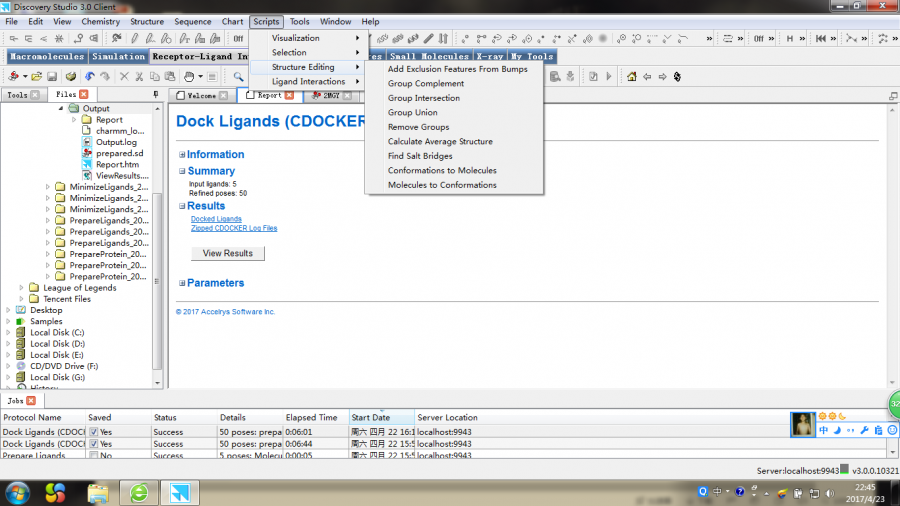Click the Home icon in the browser toolbar
900x506 pixels.
click(631, 76)
